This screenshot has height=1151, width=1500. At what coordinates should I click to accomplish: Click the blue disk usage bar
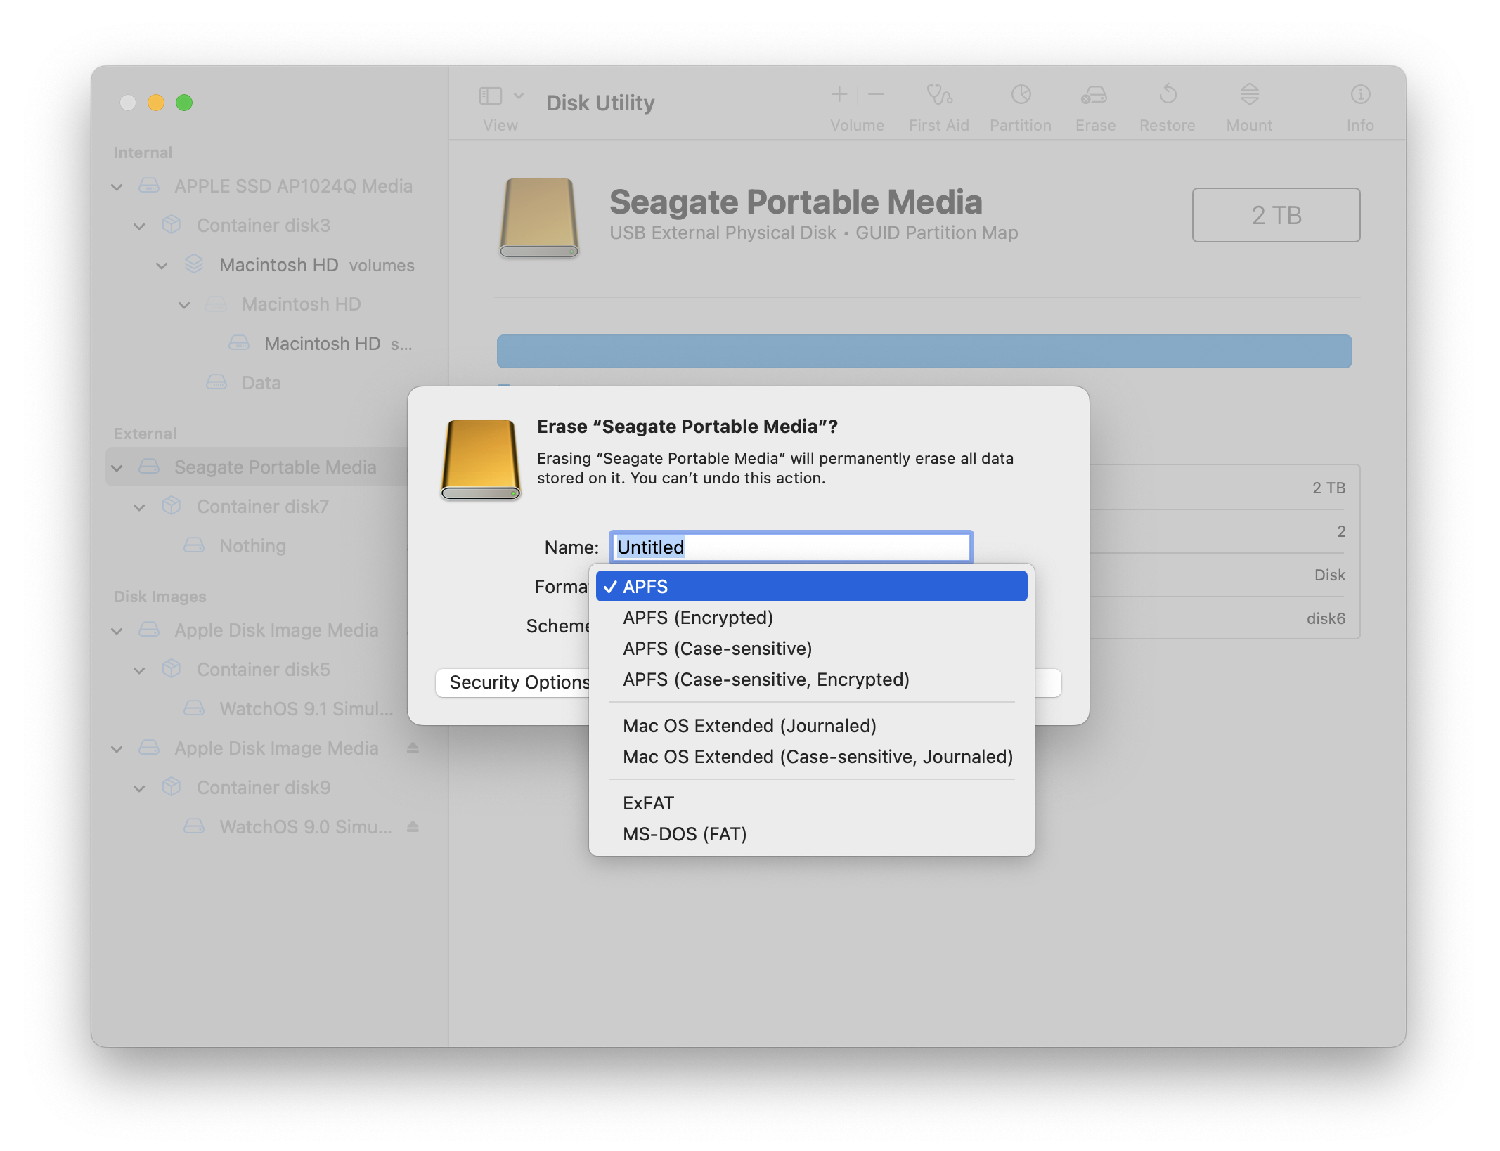click(924, 351)
